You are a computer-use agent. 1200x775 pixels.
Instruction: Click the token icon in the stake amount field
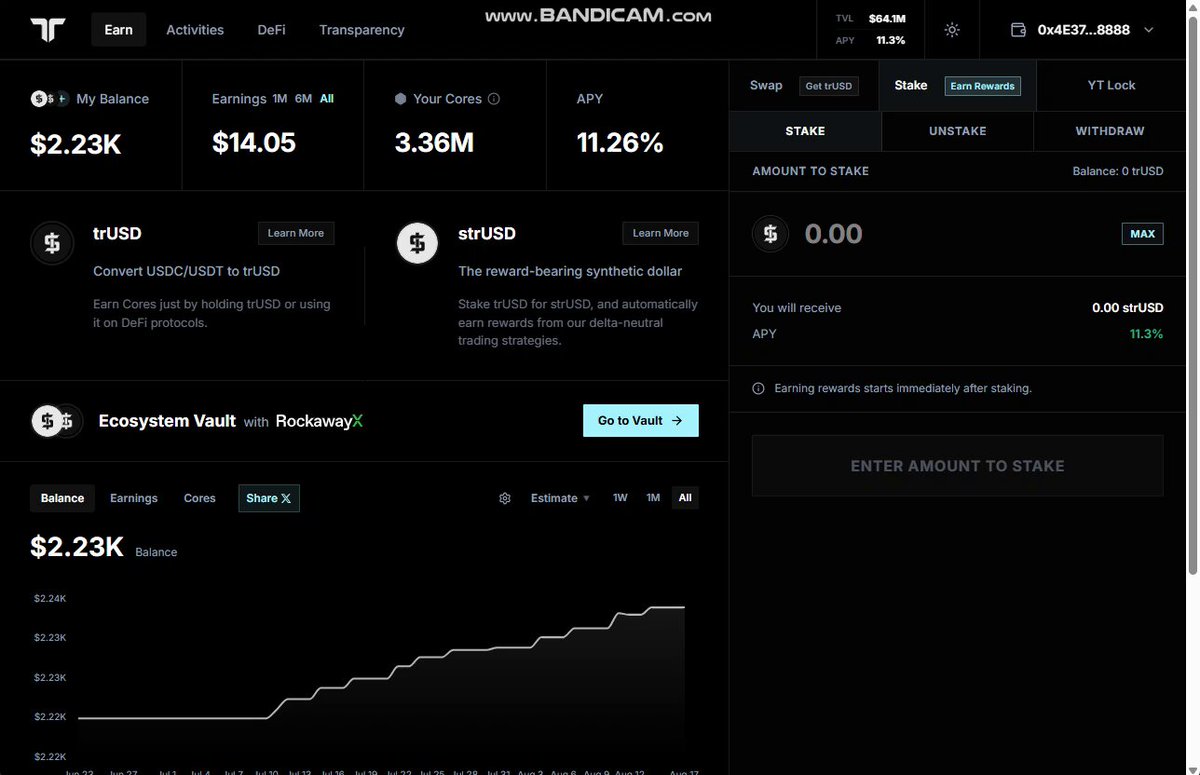[770, 234]
